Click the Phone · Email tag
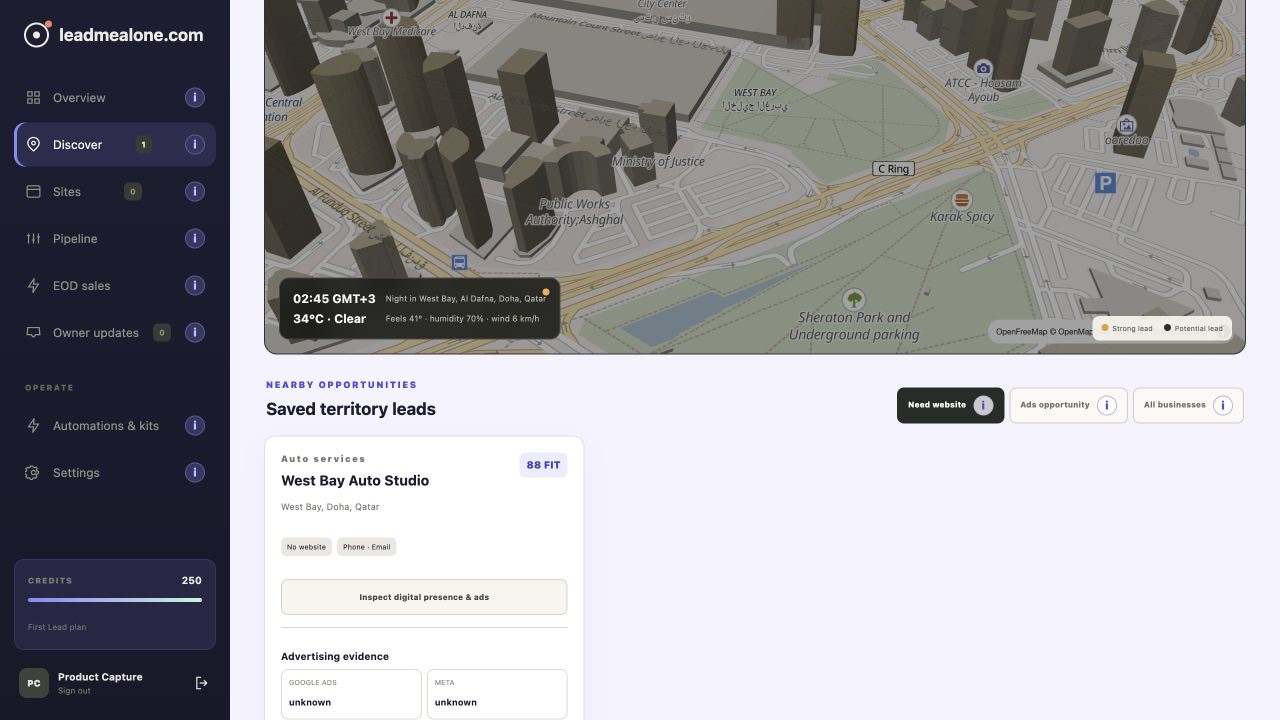Viewport: 1280px width, 720px height. pos(367,547)
